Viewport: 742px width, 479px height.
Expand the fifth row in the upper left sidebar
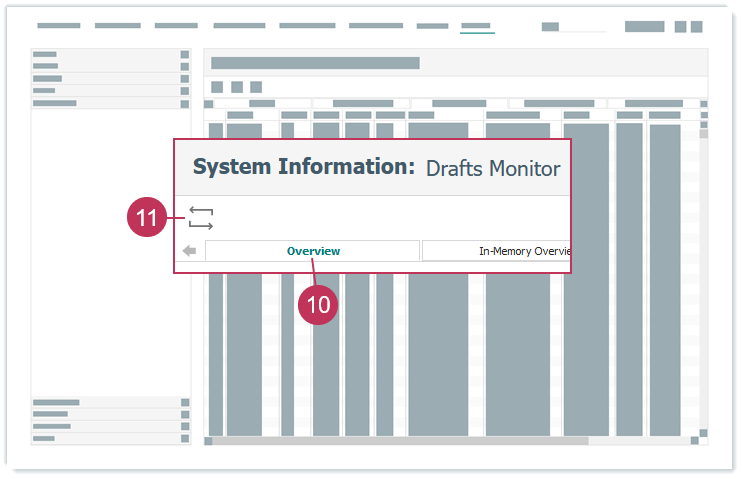coord(184,103)
